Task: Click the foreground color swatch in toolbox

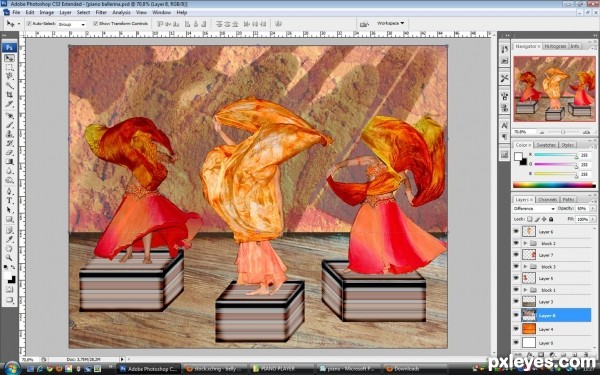Action: coord(8,276)
